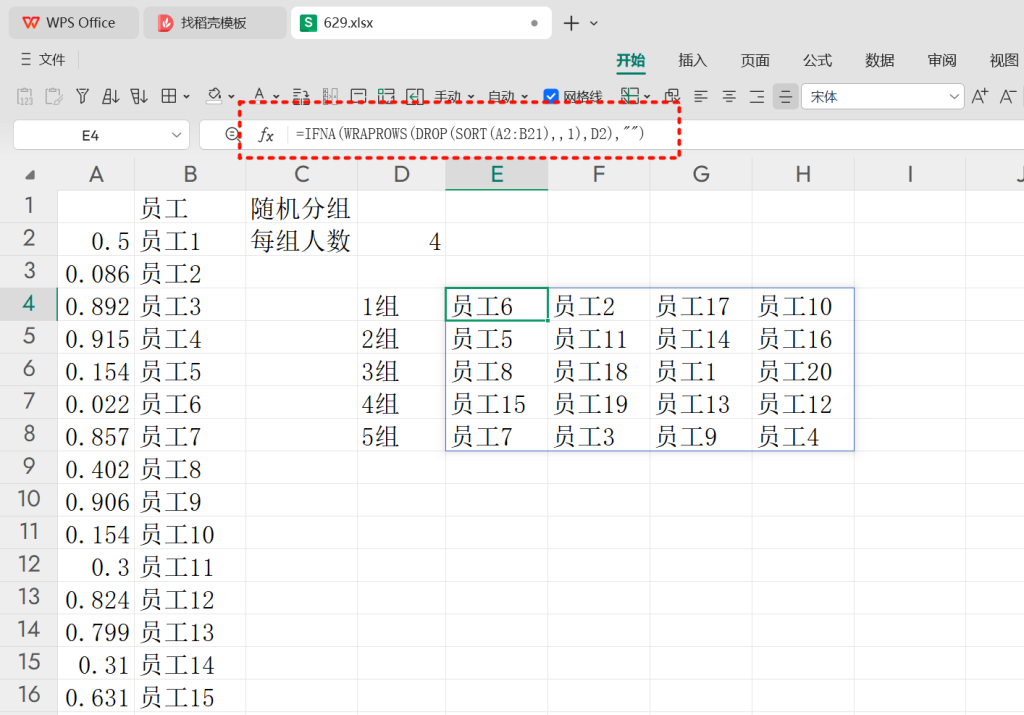Click the green arrow indent icon
The height and width of the screenshot is (715, 1024).
[x=415, y=97]
